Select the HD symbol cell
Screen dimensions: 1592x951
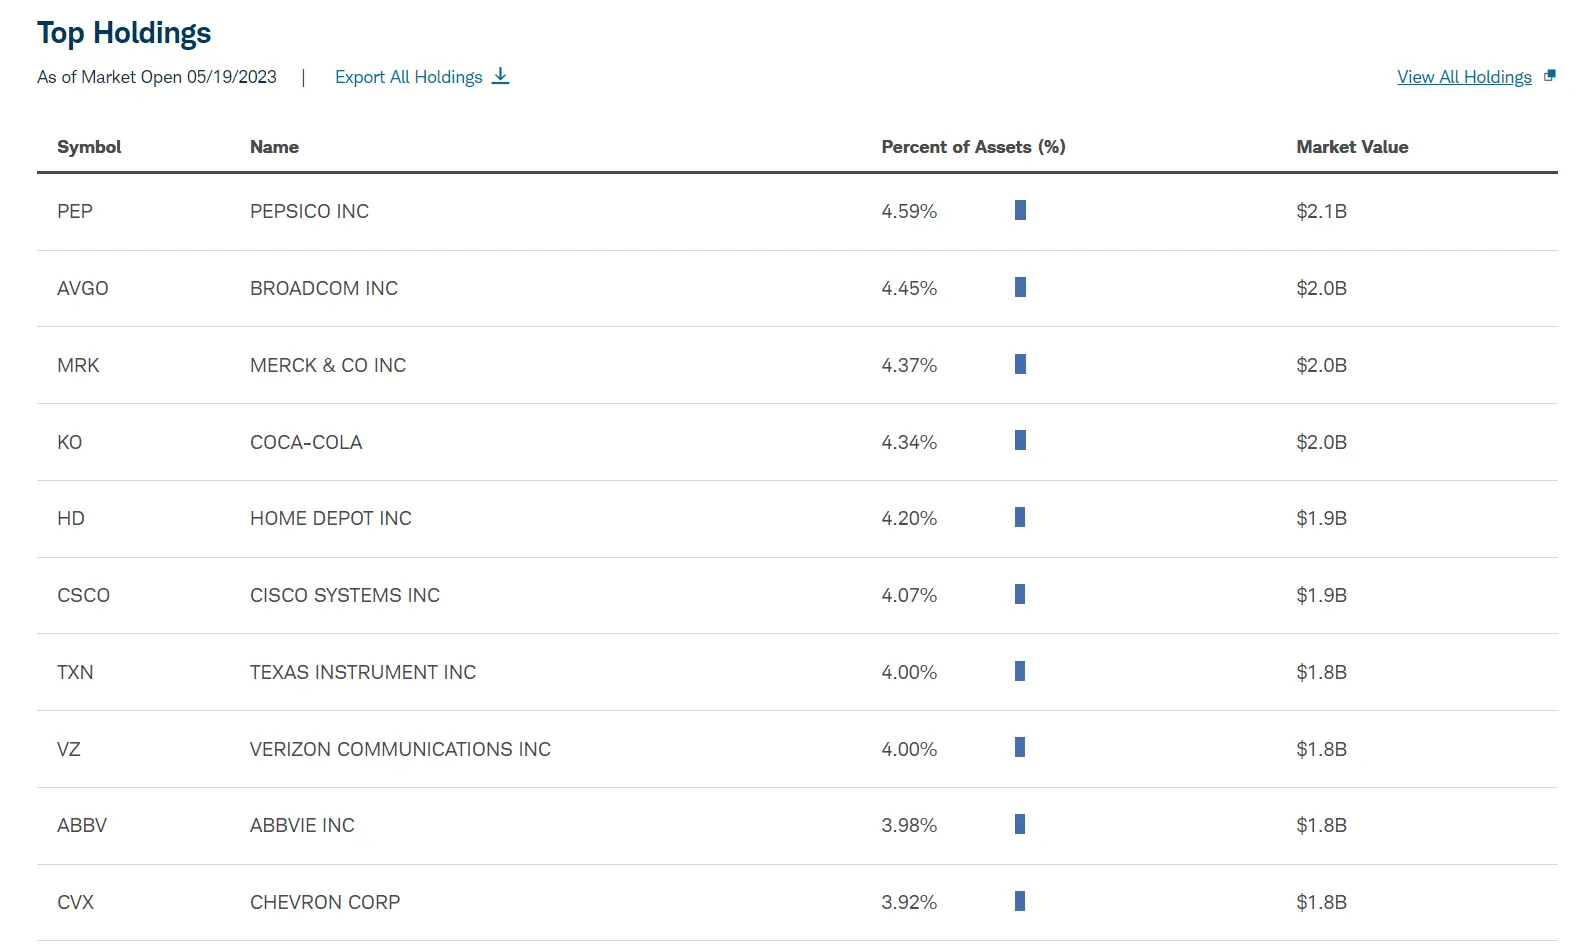click(71, 518)
